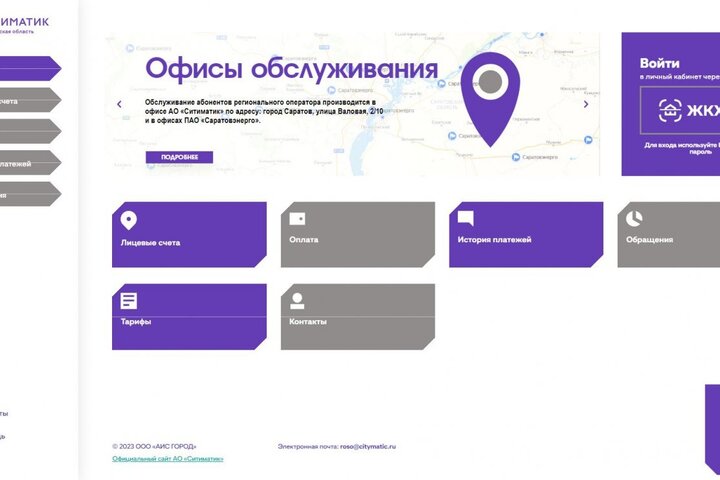The width and height of the screenshot is (720, 480).
Task: Click the Войти heading in login panel
Action: coord(660,62)
